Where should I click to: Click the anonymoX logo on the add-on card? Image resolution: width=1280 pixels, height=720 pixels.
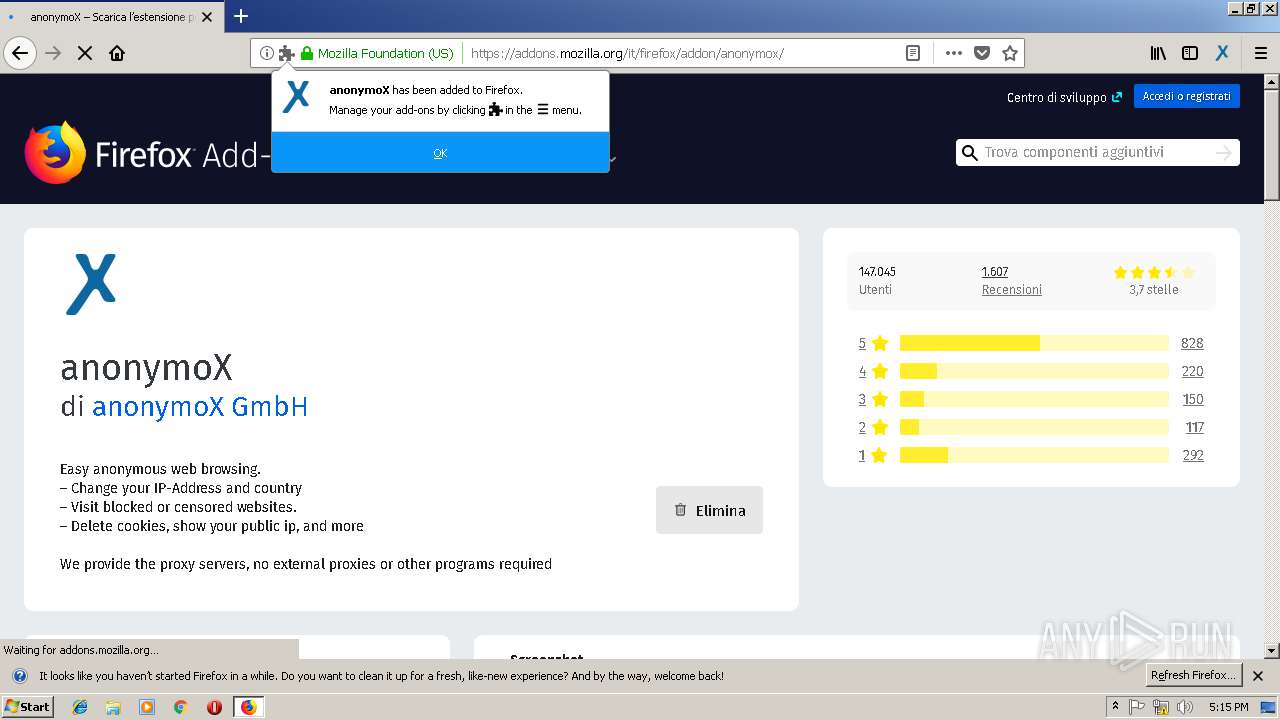[x=91, y=284]
